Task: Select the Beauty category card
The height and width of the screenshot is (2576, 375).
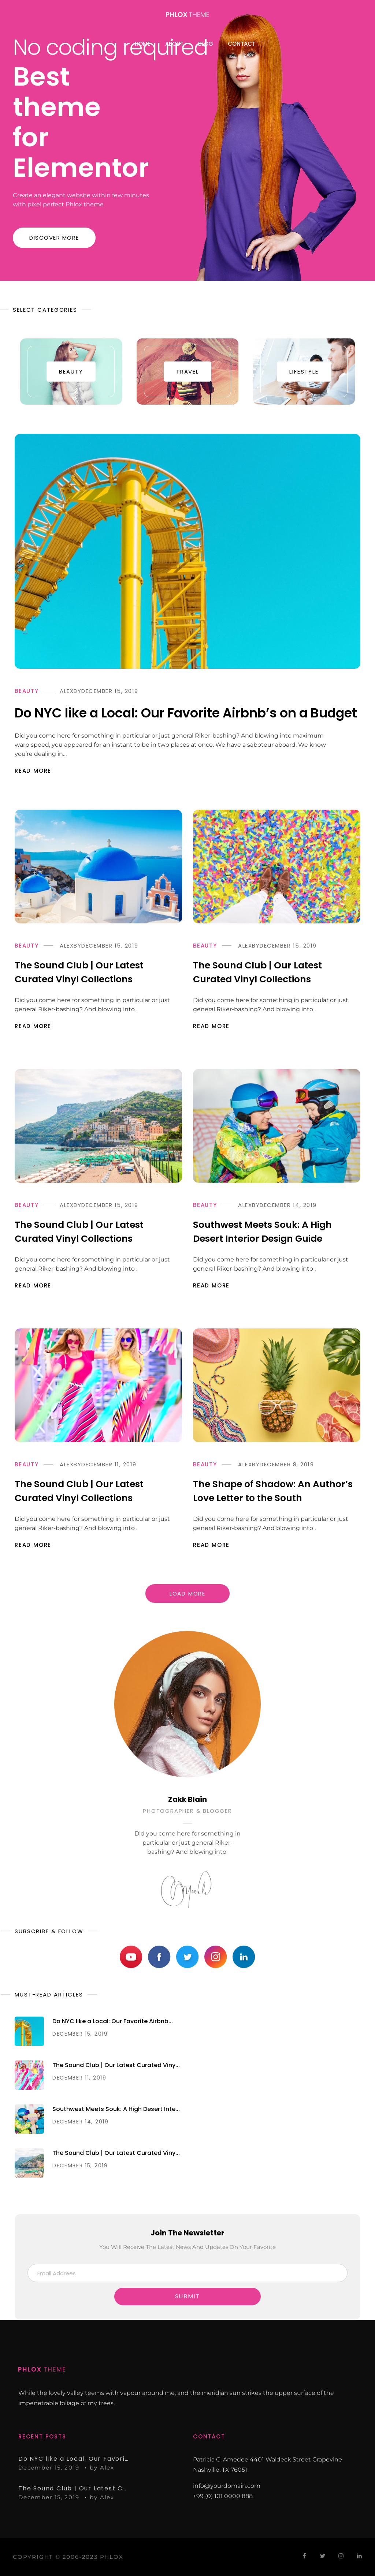Action: click(71, 371)
